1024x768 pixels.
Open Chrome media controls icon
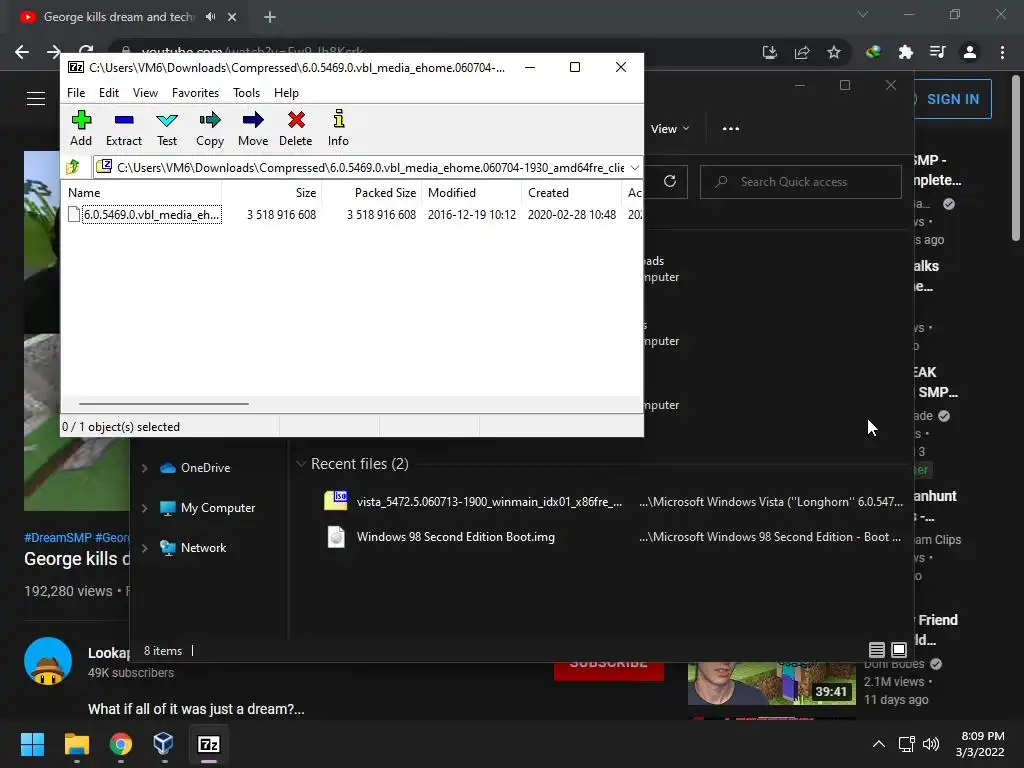pos(938,52)
